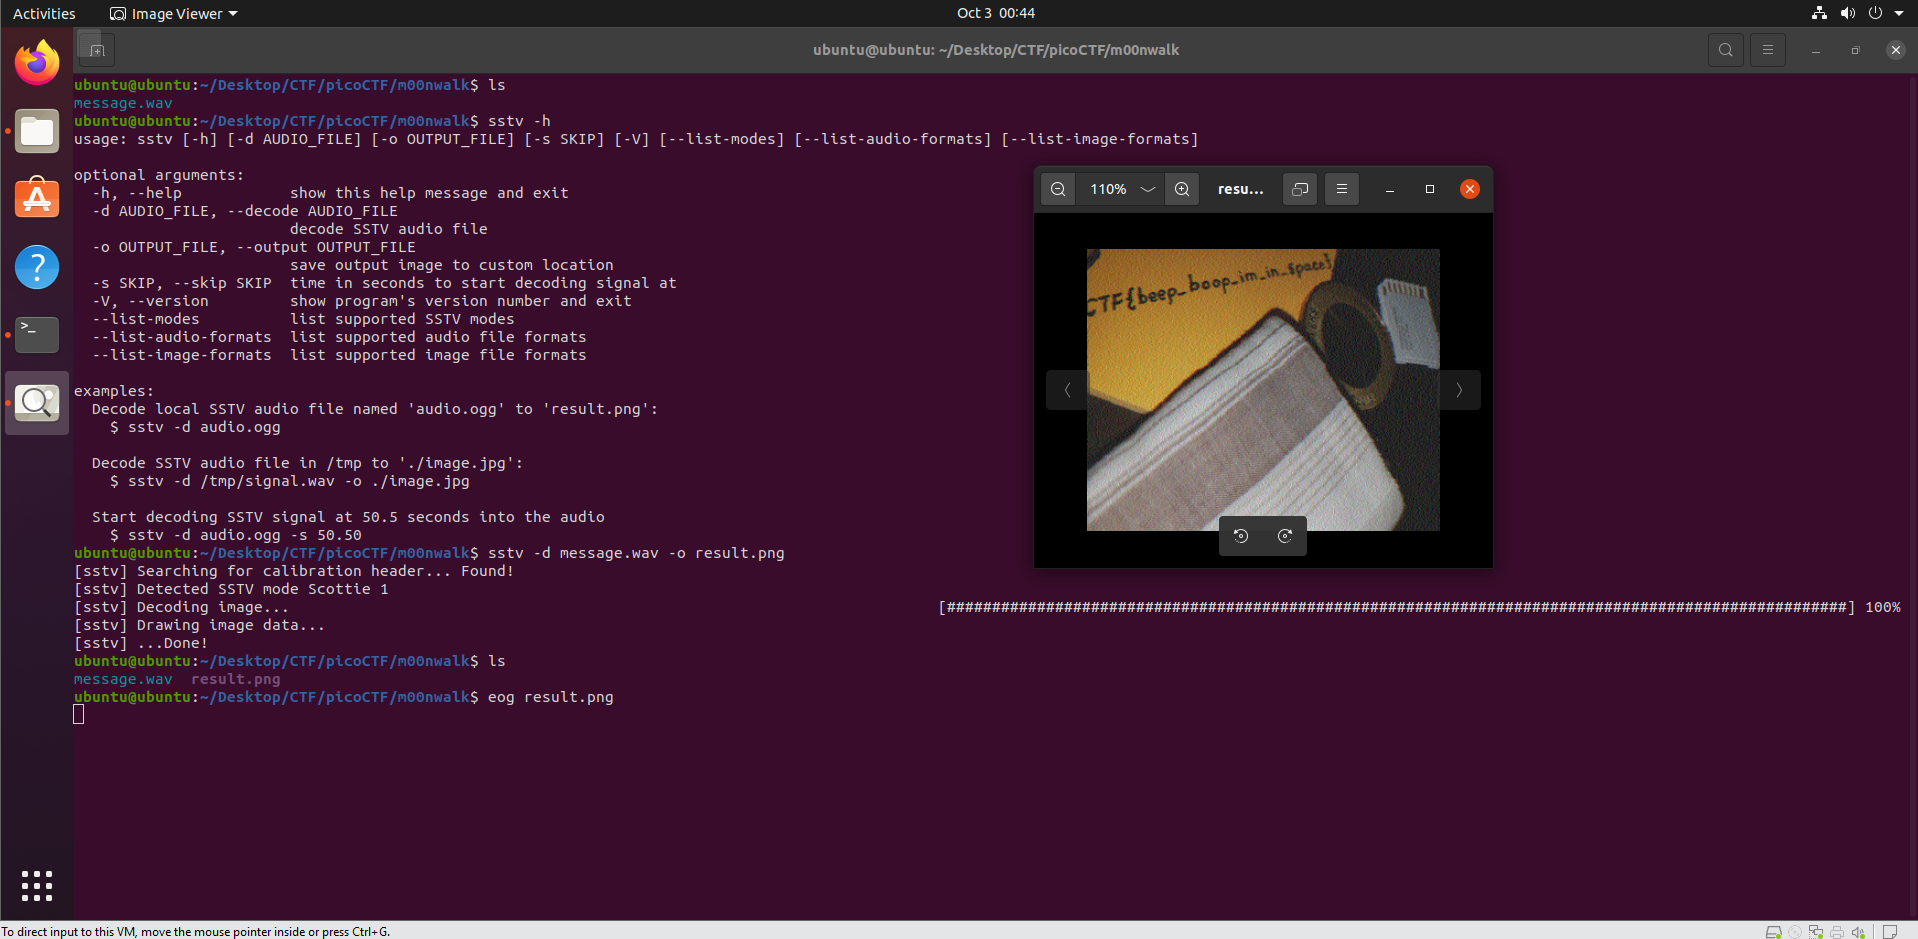Zoom in the image in Image Viewer
This screenshot has height=939, width=1918.
[x=1182, y=189]
